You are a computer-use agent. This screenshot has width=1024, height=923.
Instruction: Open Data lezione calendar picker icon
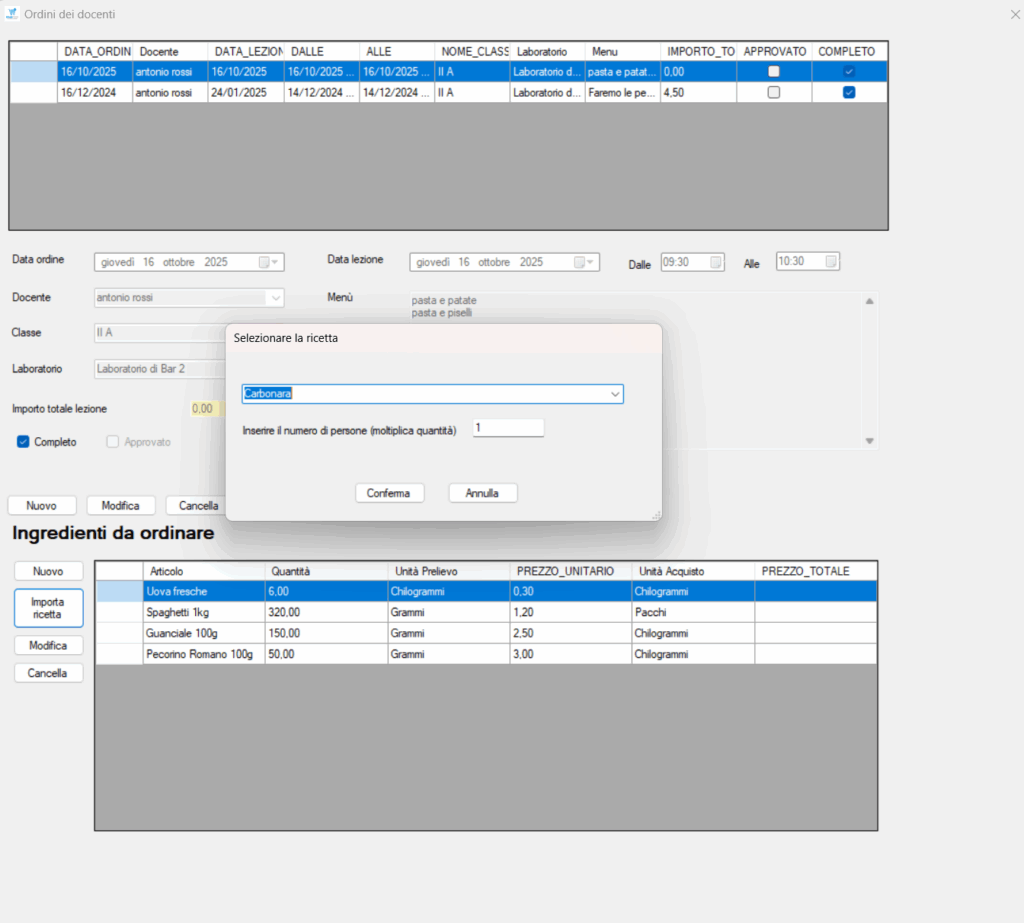click(x=580, y=262)
